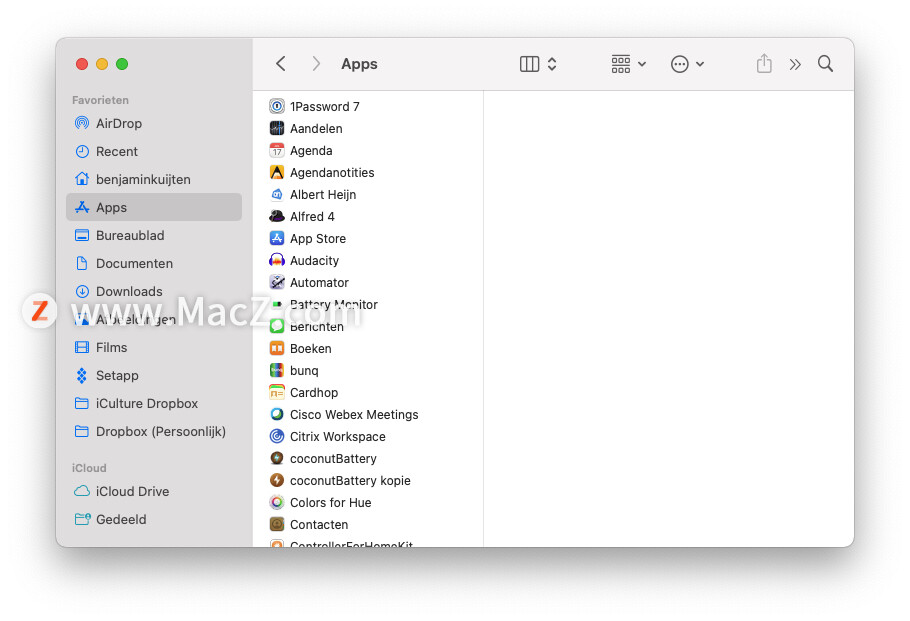Select the Automator app icon
The height and width of the screenshot is (621, 910).
[277, 283]
